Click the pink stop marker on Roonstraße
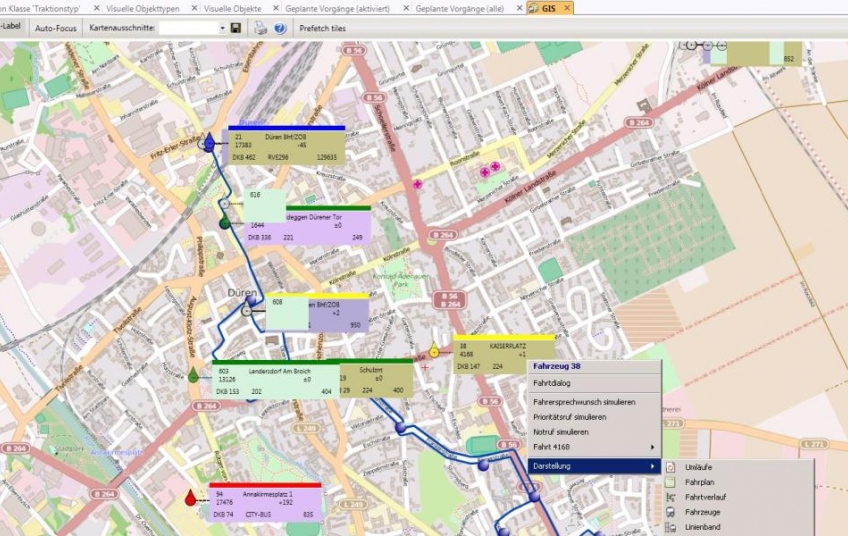 [417, 184]
